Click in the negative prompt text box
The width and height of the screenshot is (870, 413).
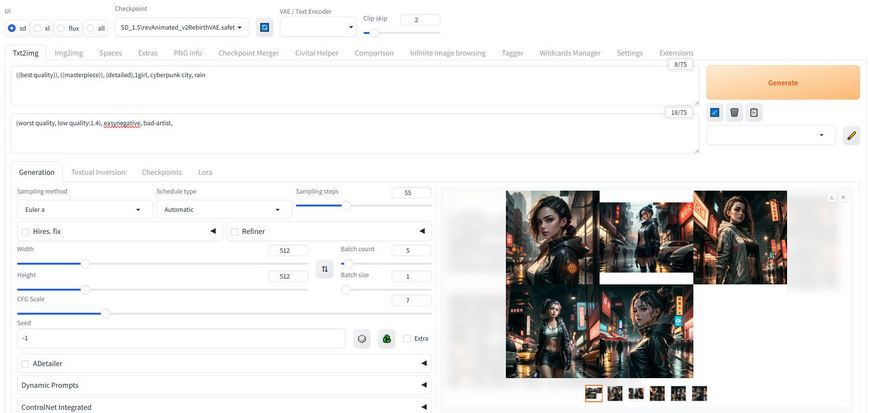click(355, 134)
